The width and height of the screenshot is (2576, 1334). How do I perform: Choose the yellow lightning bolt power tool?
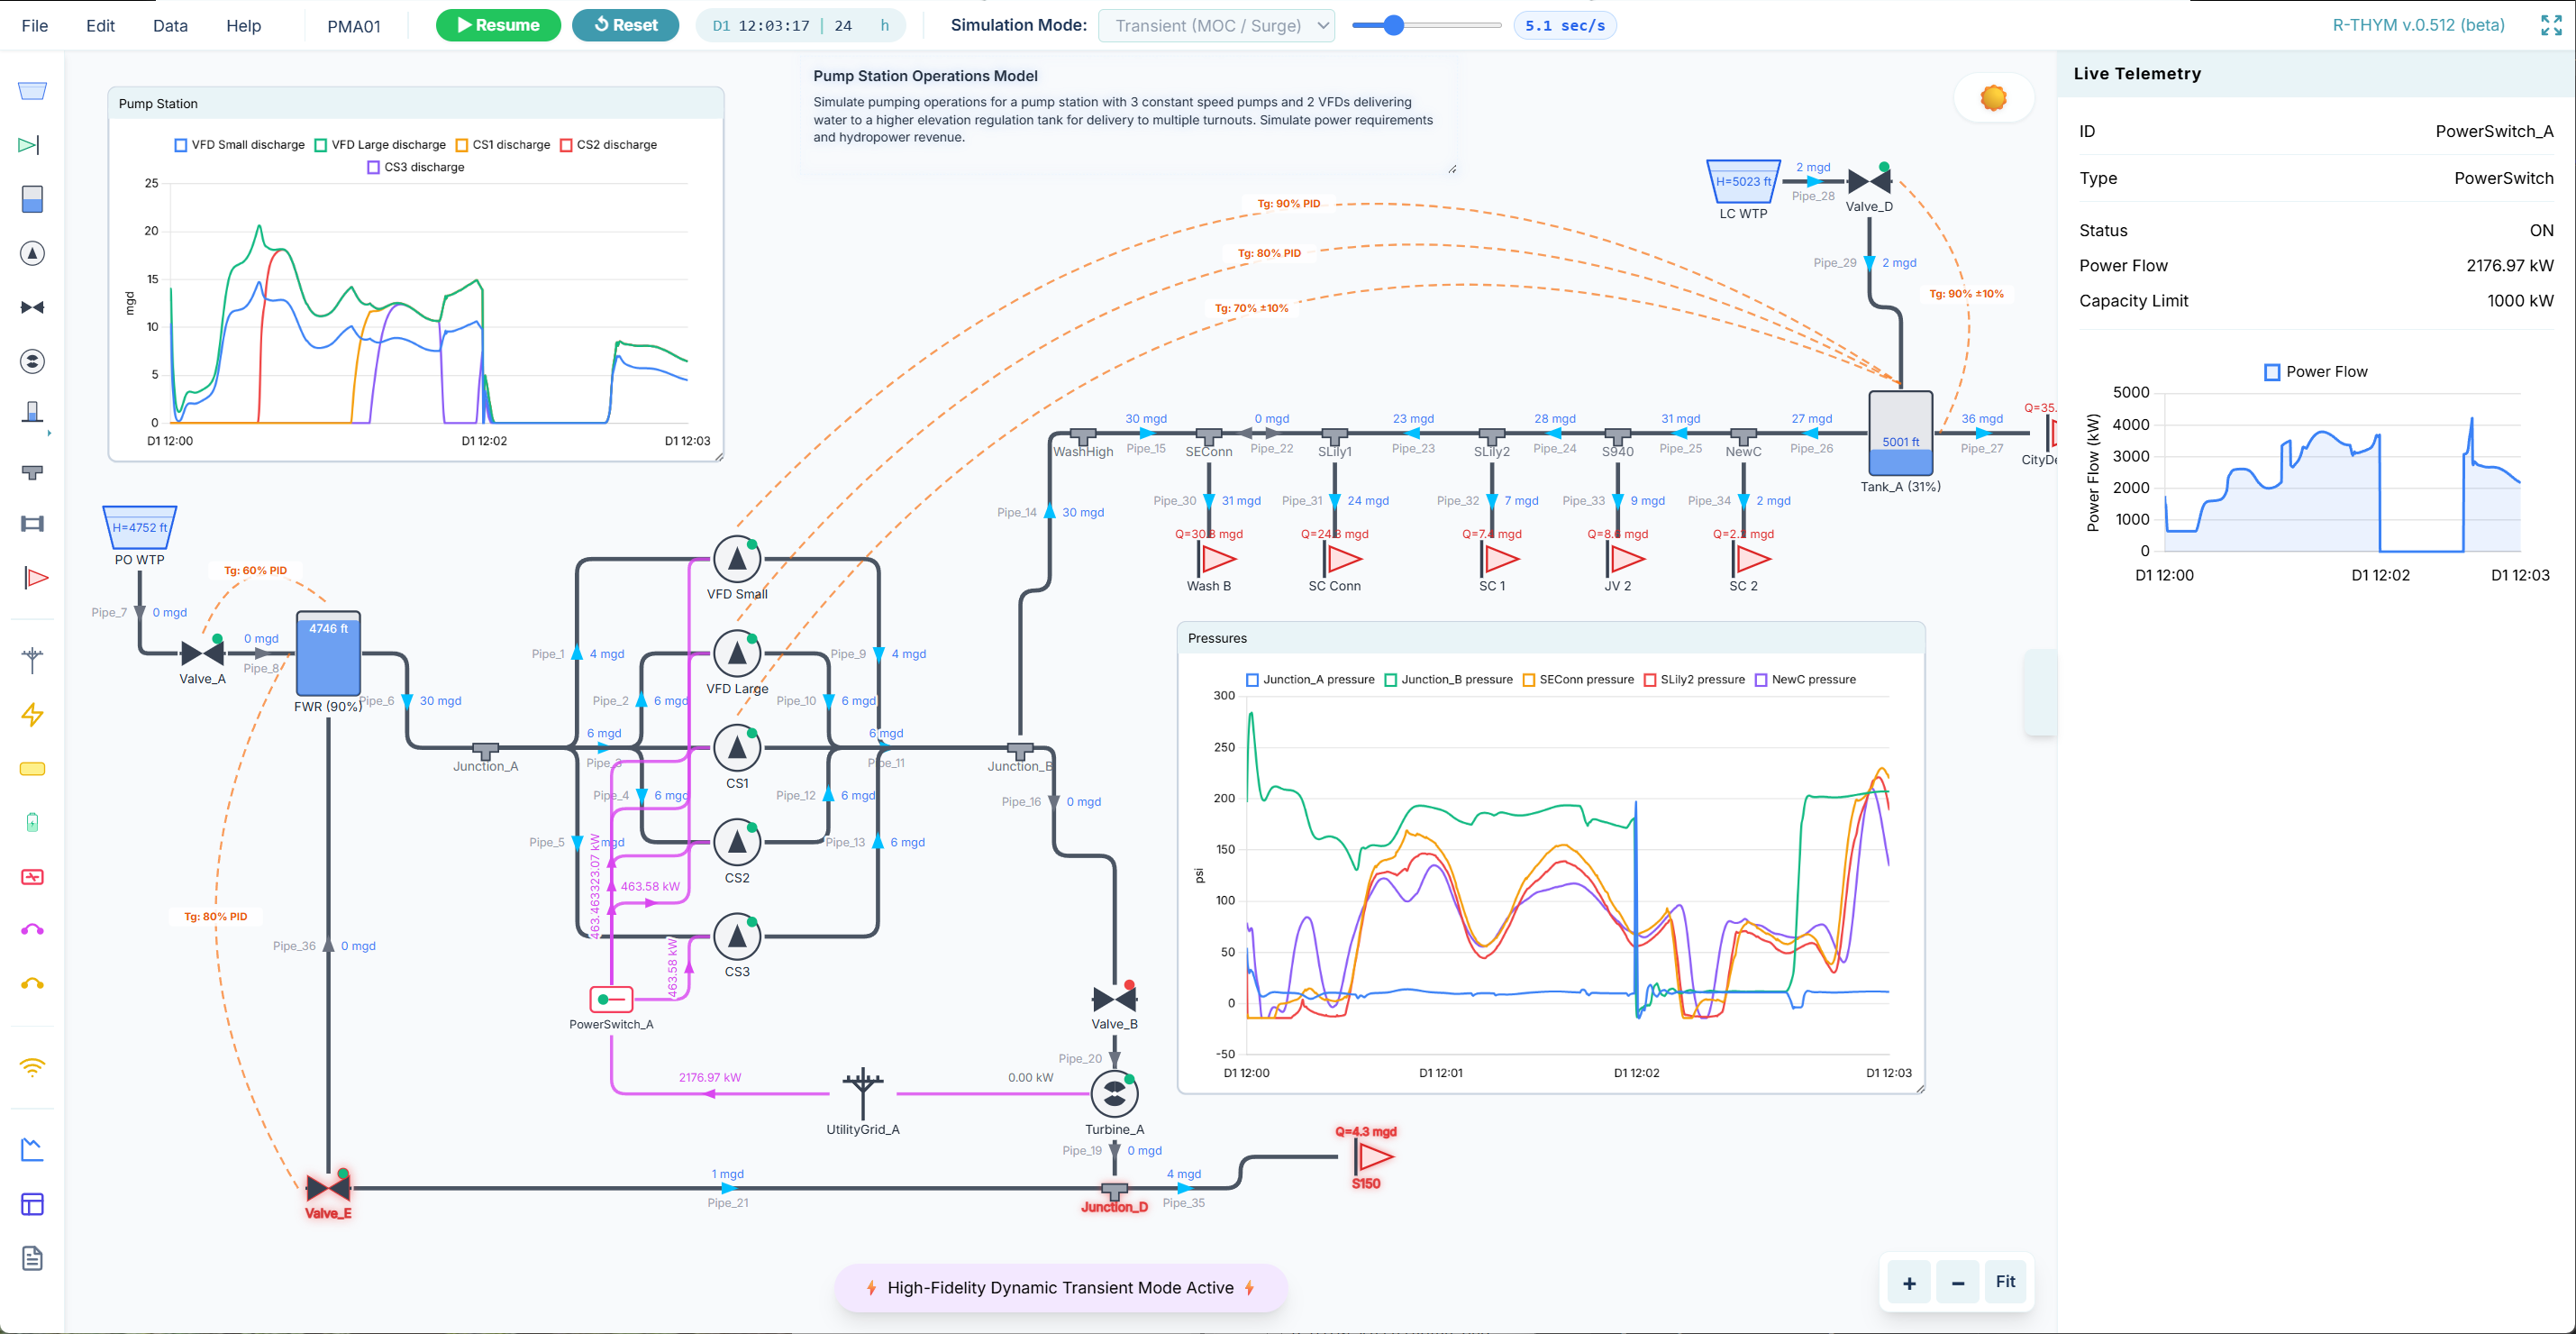point(32,714)
